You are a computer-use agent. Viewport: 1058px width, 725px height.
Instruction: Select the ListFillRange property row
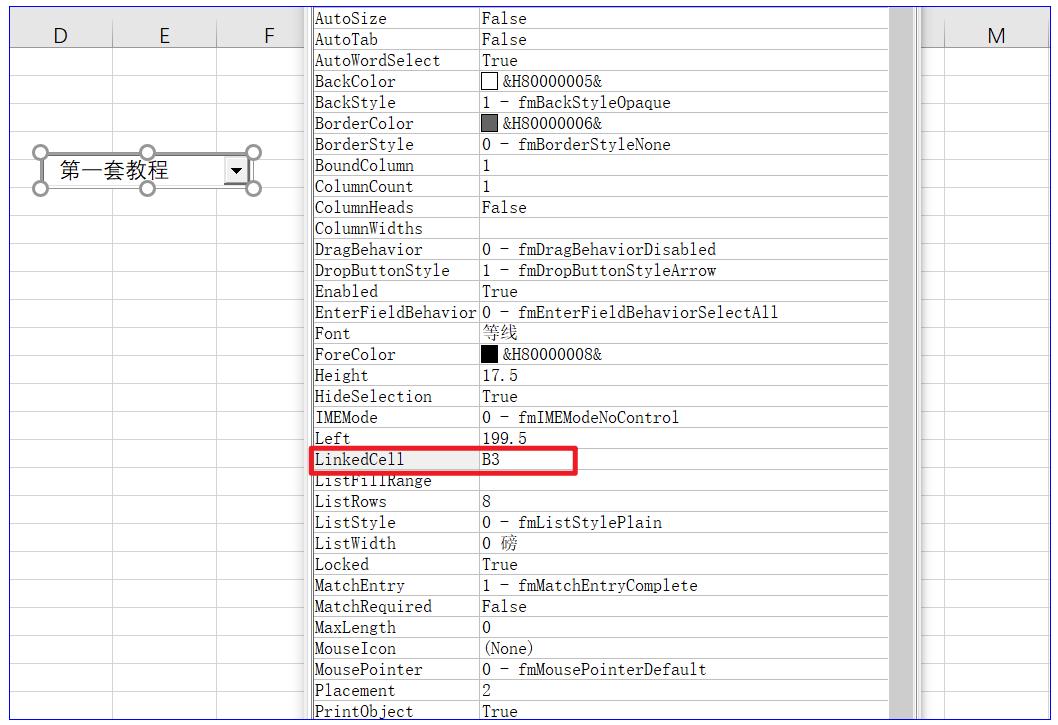coord(395,481)
